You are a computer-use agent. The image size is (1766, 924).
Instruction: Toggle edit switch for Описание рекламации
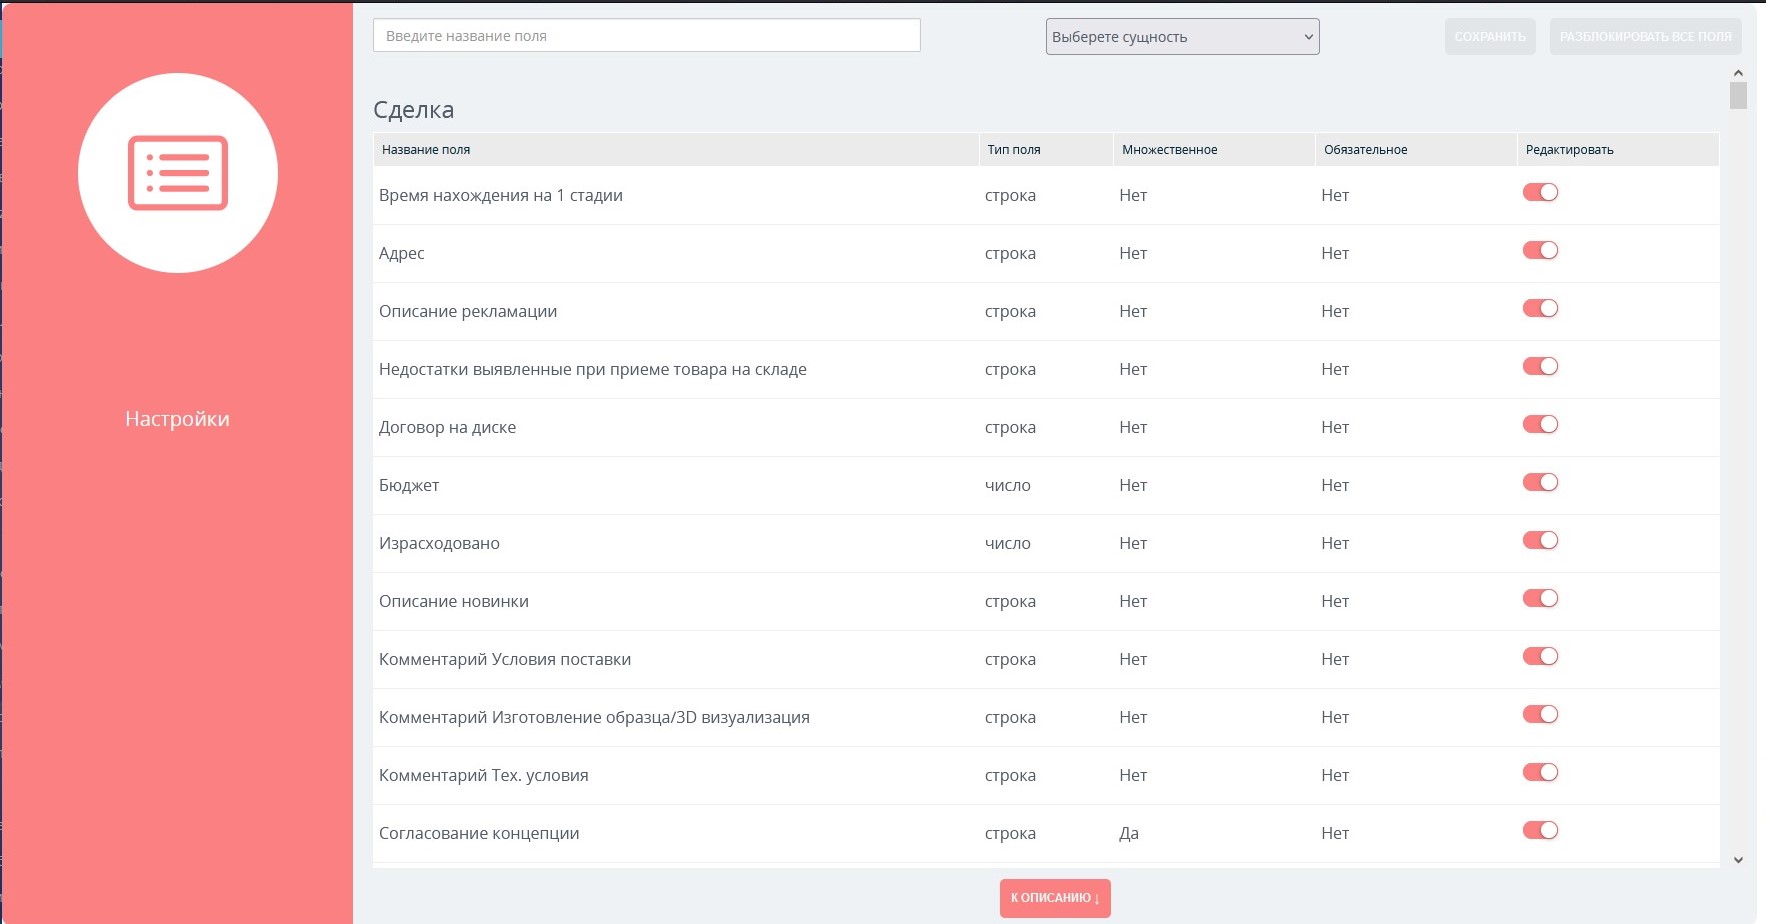1540,309
